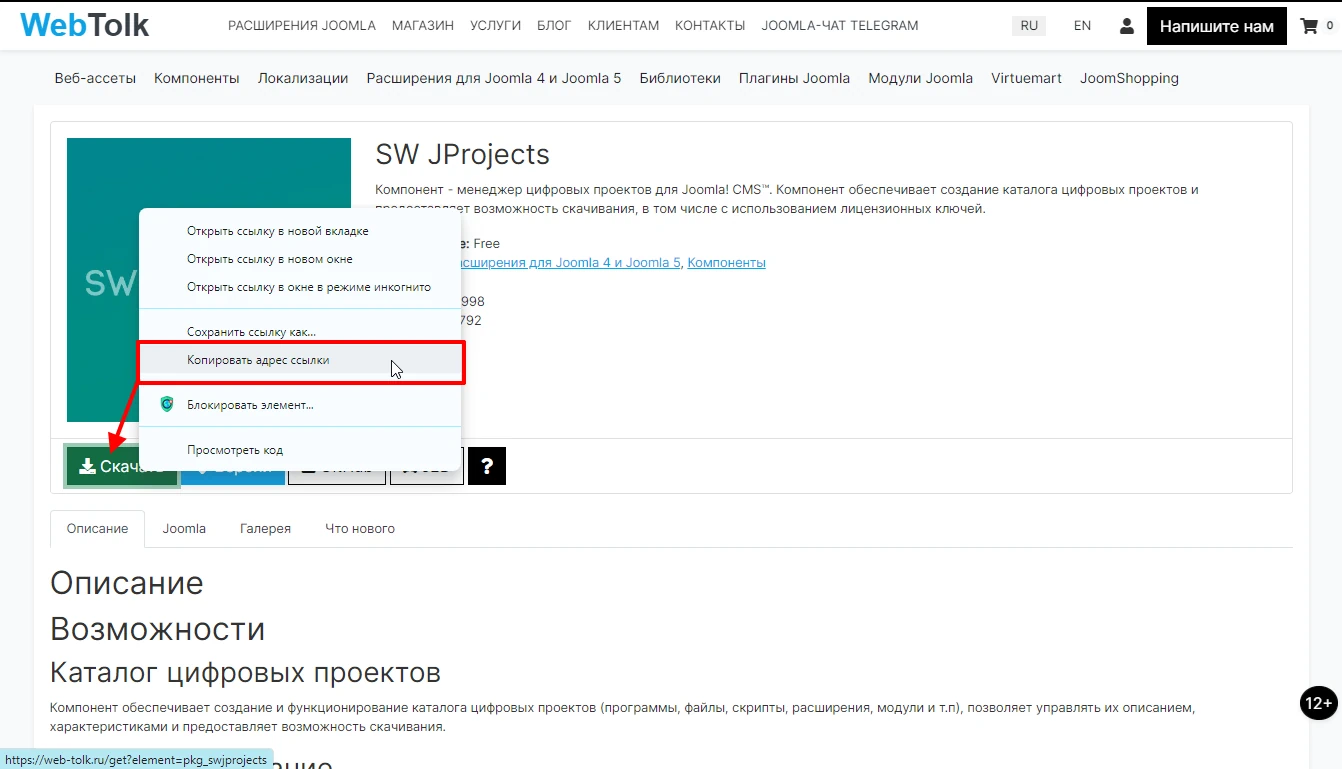Open JOOMLA-ЧАТ TELEGRAM link
The image size is (1342, 769).
pyautogui.click(x=840, y=26)
